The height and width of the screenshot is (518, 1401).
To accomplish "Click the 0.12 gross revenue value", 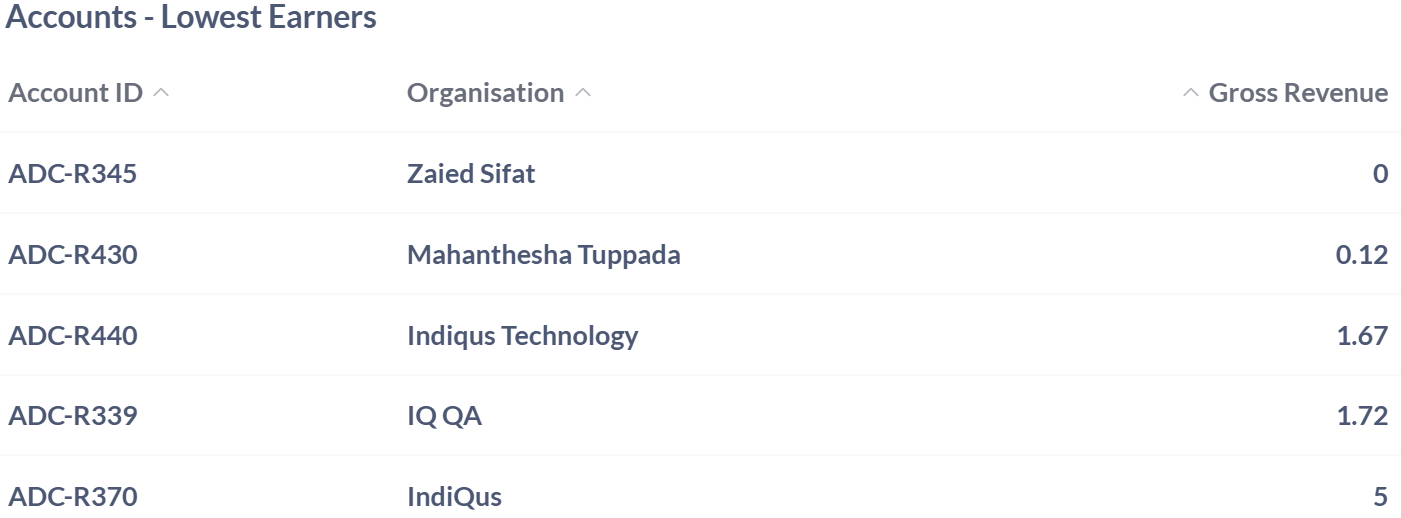I will [1362, 255].
